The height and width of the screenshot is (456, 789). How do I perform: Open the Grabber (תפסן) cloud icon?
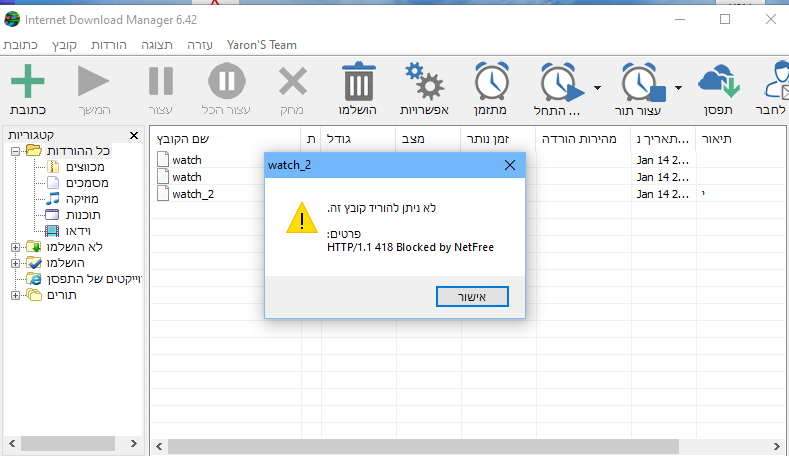tap(719, 81)
